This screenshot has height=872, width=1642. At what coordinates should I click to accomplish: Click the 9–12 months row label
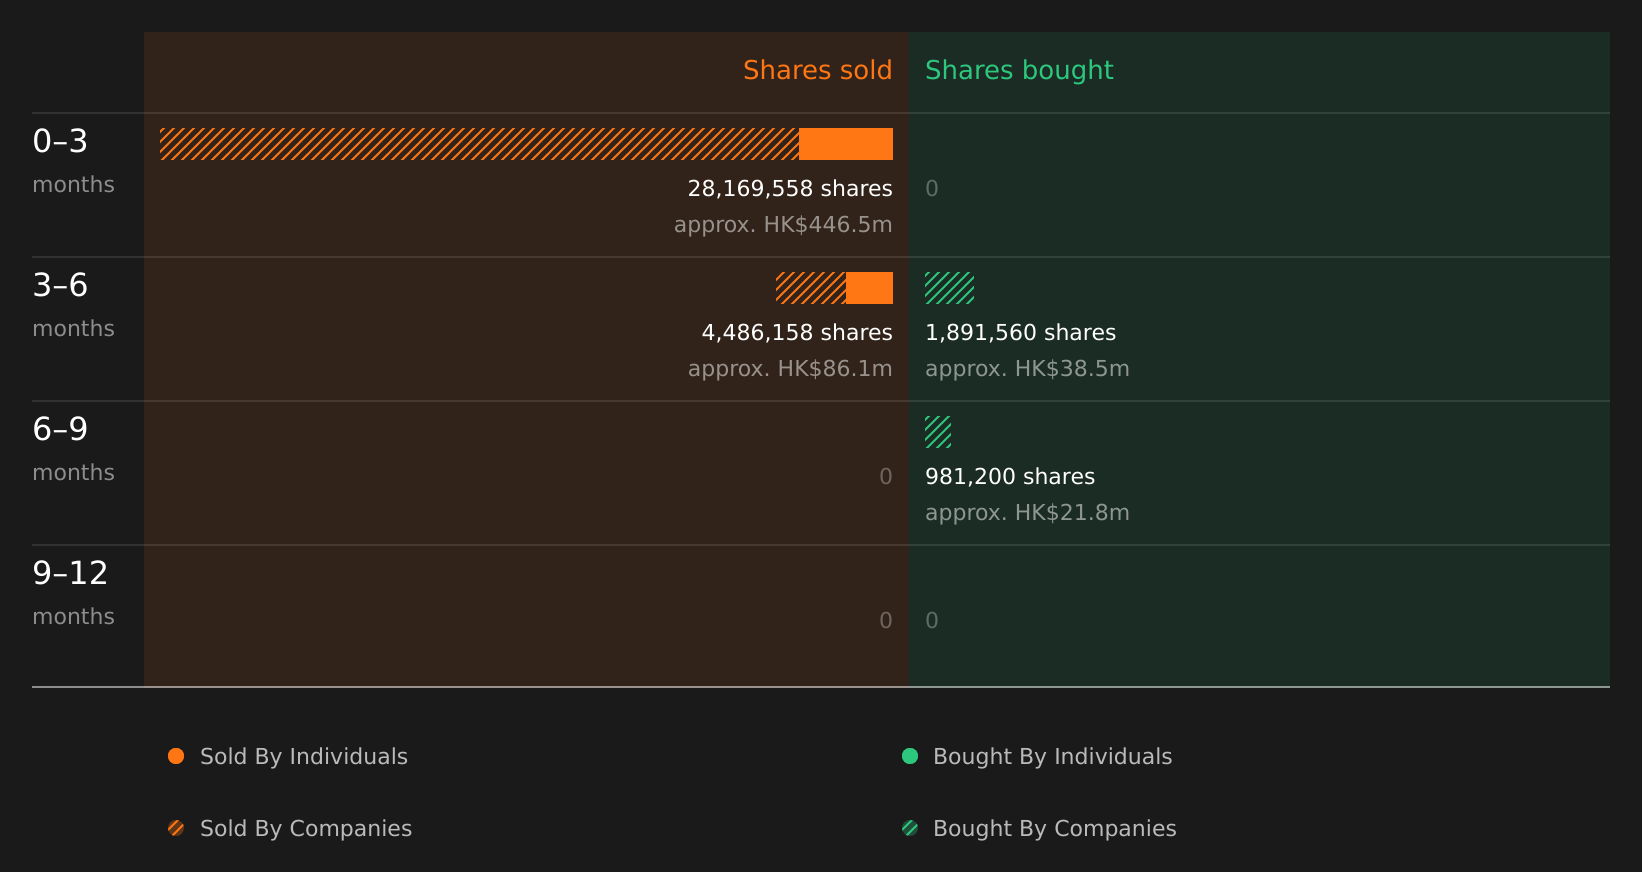pyautogui.click(x=73, y=592)
